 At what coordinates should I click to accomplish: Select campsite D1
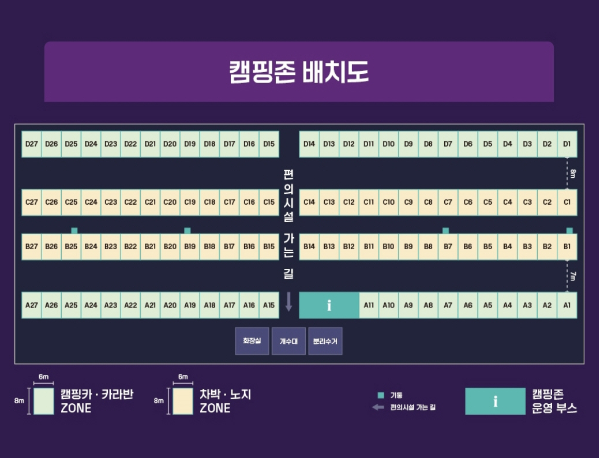567,144
